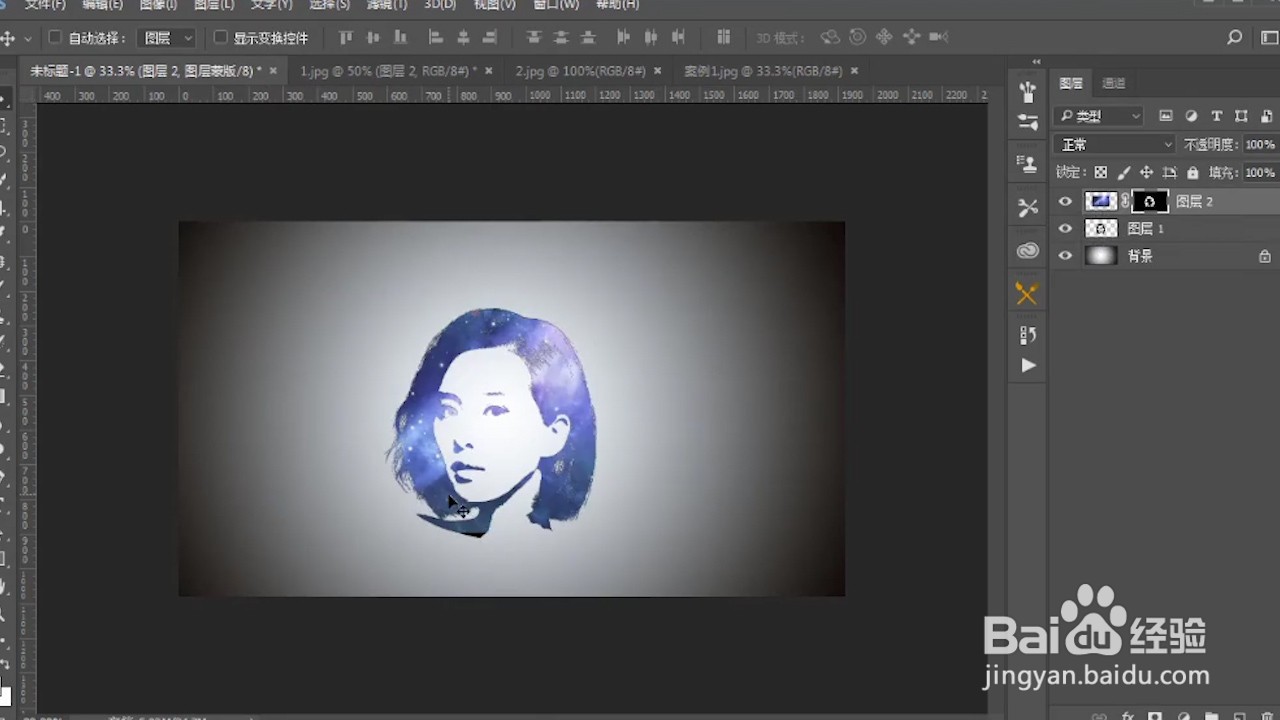Expand the Move tool preset picker arrow
The width and height of the screenshot is (1280, 720).
(27, 38)
